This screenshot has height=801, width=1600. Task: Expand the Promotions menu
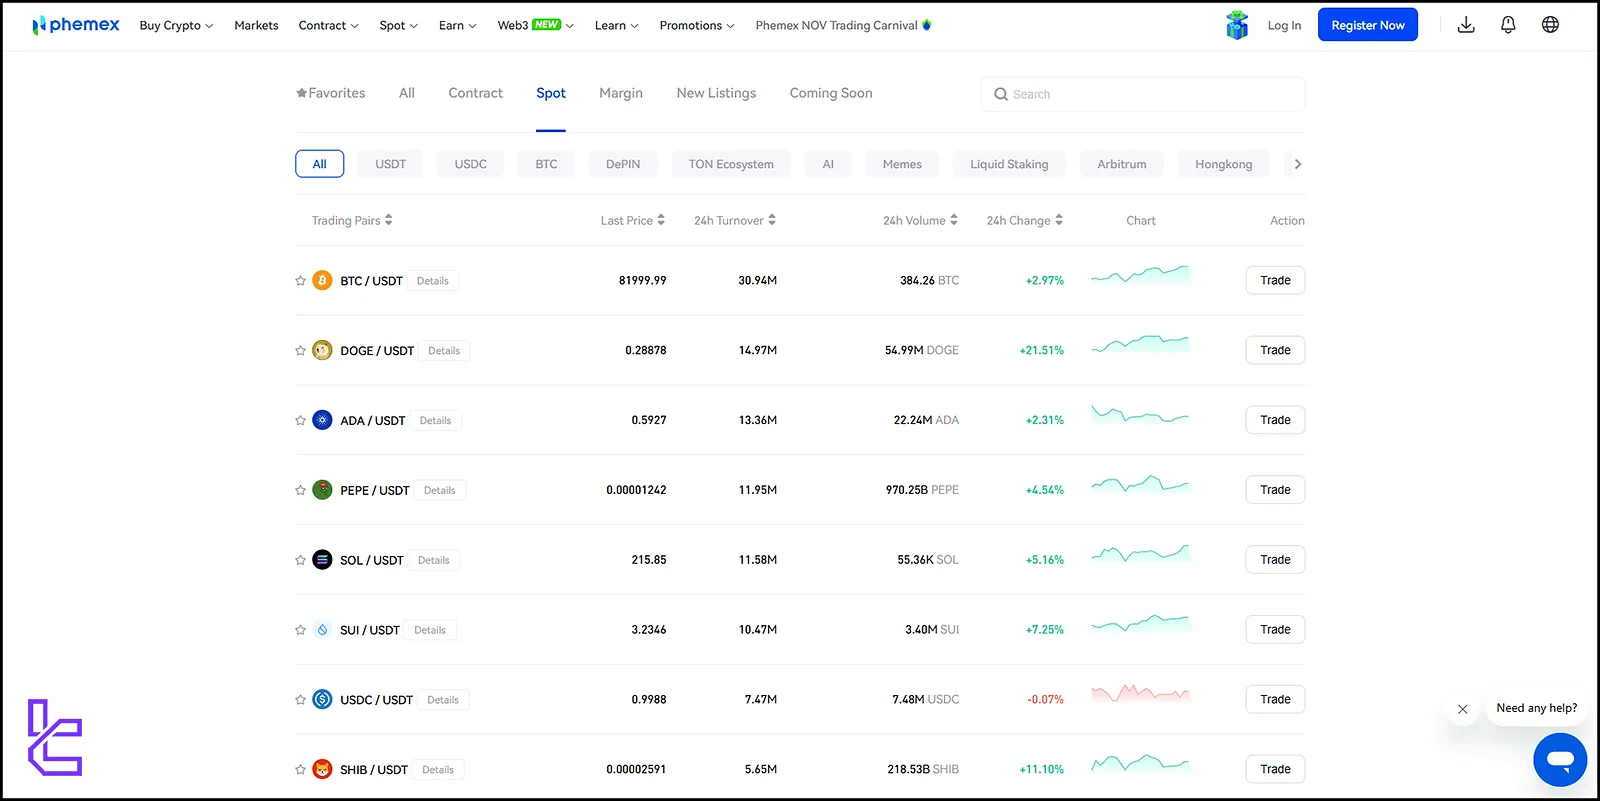(697, 25)
